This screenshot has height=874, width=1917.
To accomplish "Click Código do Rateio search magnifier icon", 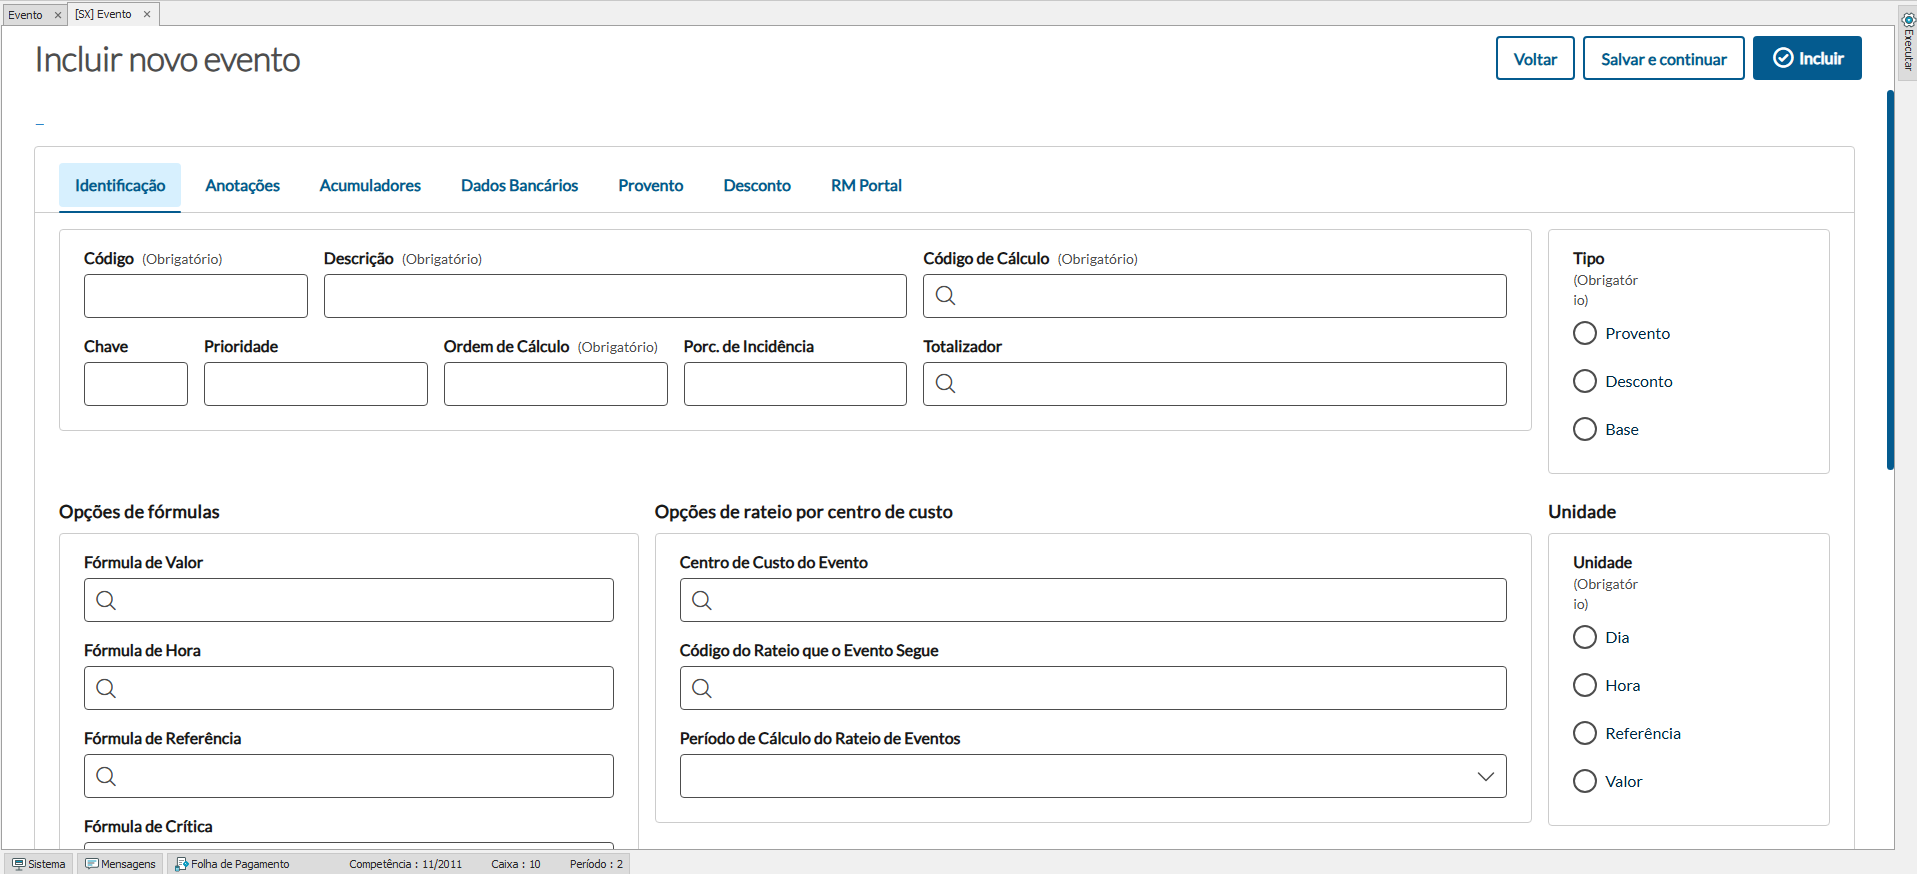I will click(x=702, y=688).
